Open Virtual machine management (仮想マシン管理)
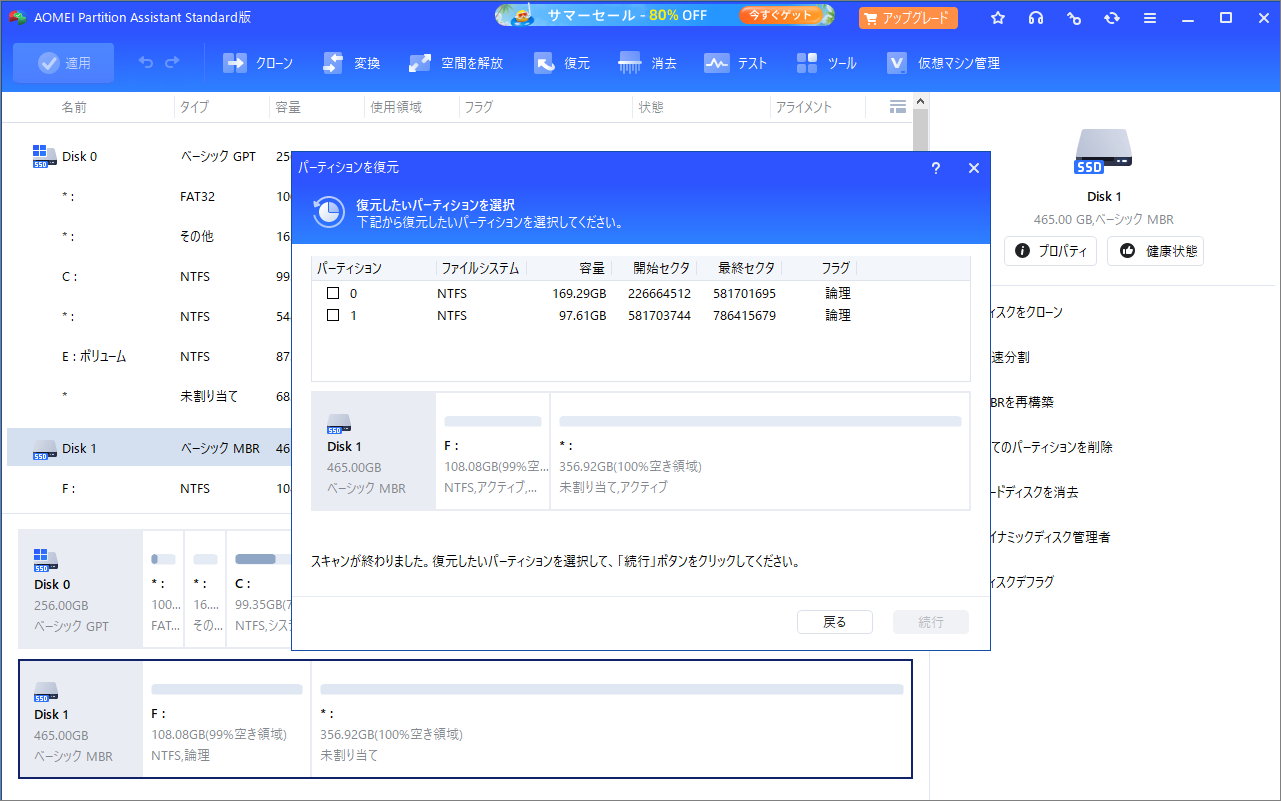This screenshot has width=1281, height=801. (943, 63)
